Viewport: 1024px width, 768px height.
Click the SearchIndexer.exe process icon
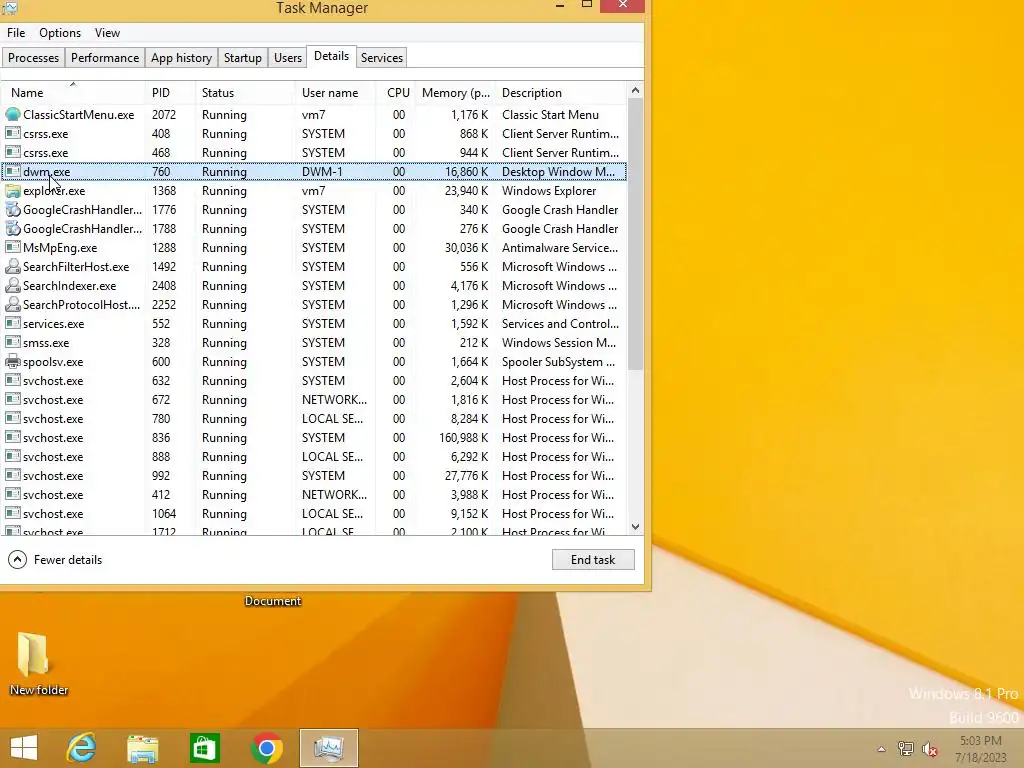pyautogui.click(x=12, y=285)
